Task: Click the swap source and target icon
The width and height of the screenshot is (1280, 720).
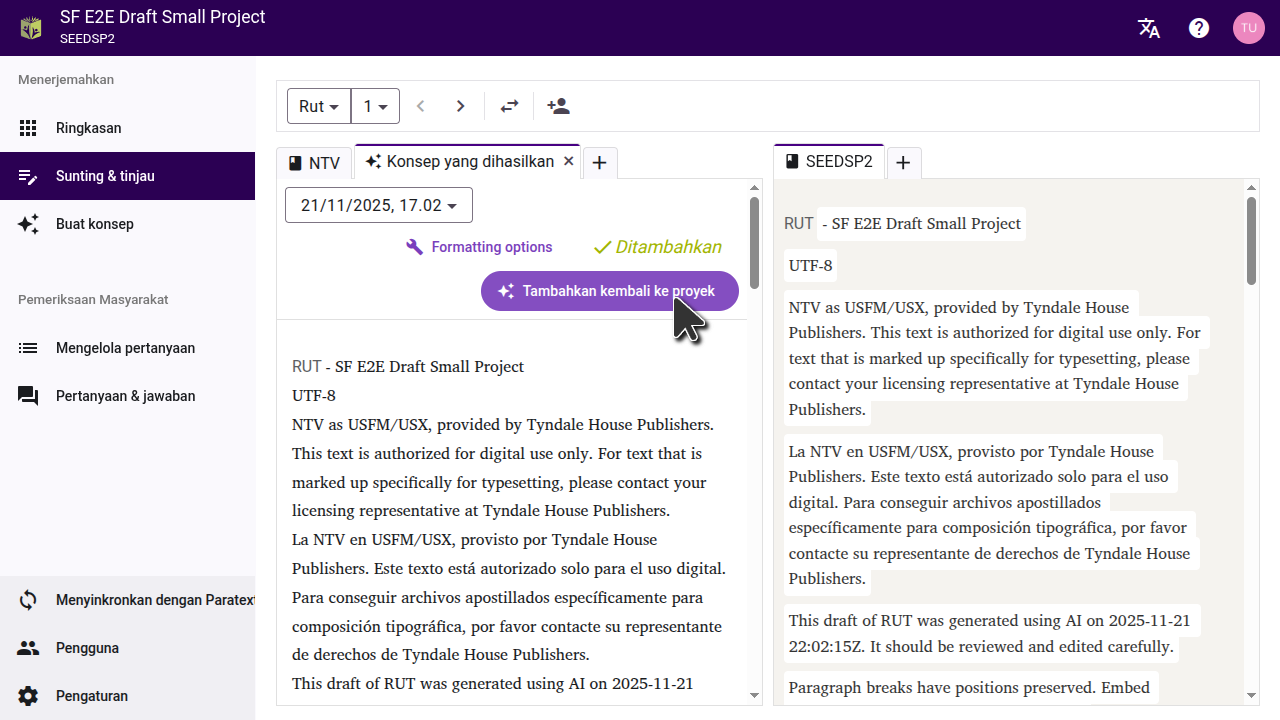Action: (510, 106)
